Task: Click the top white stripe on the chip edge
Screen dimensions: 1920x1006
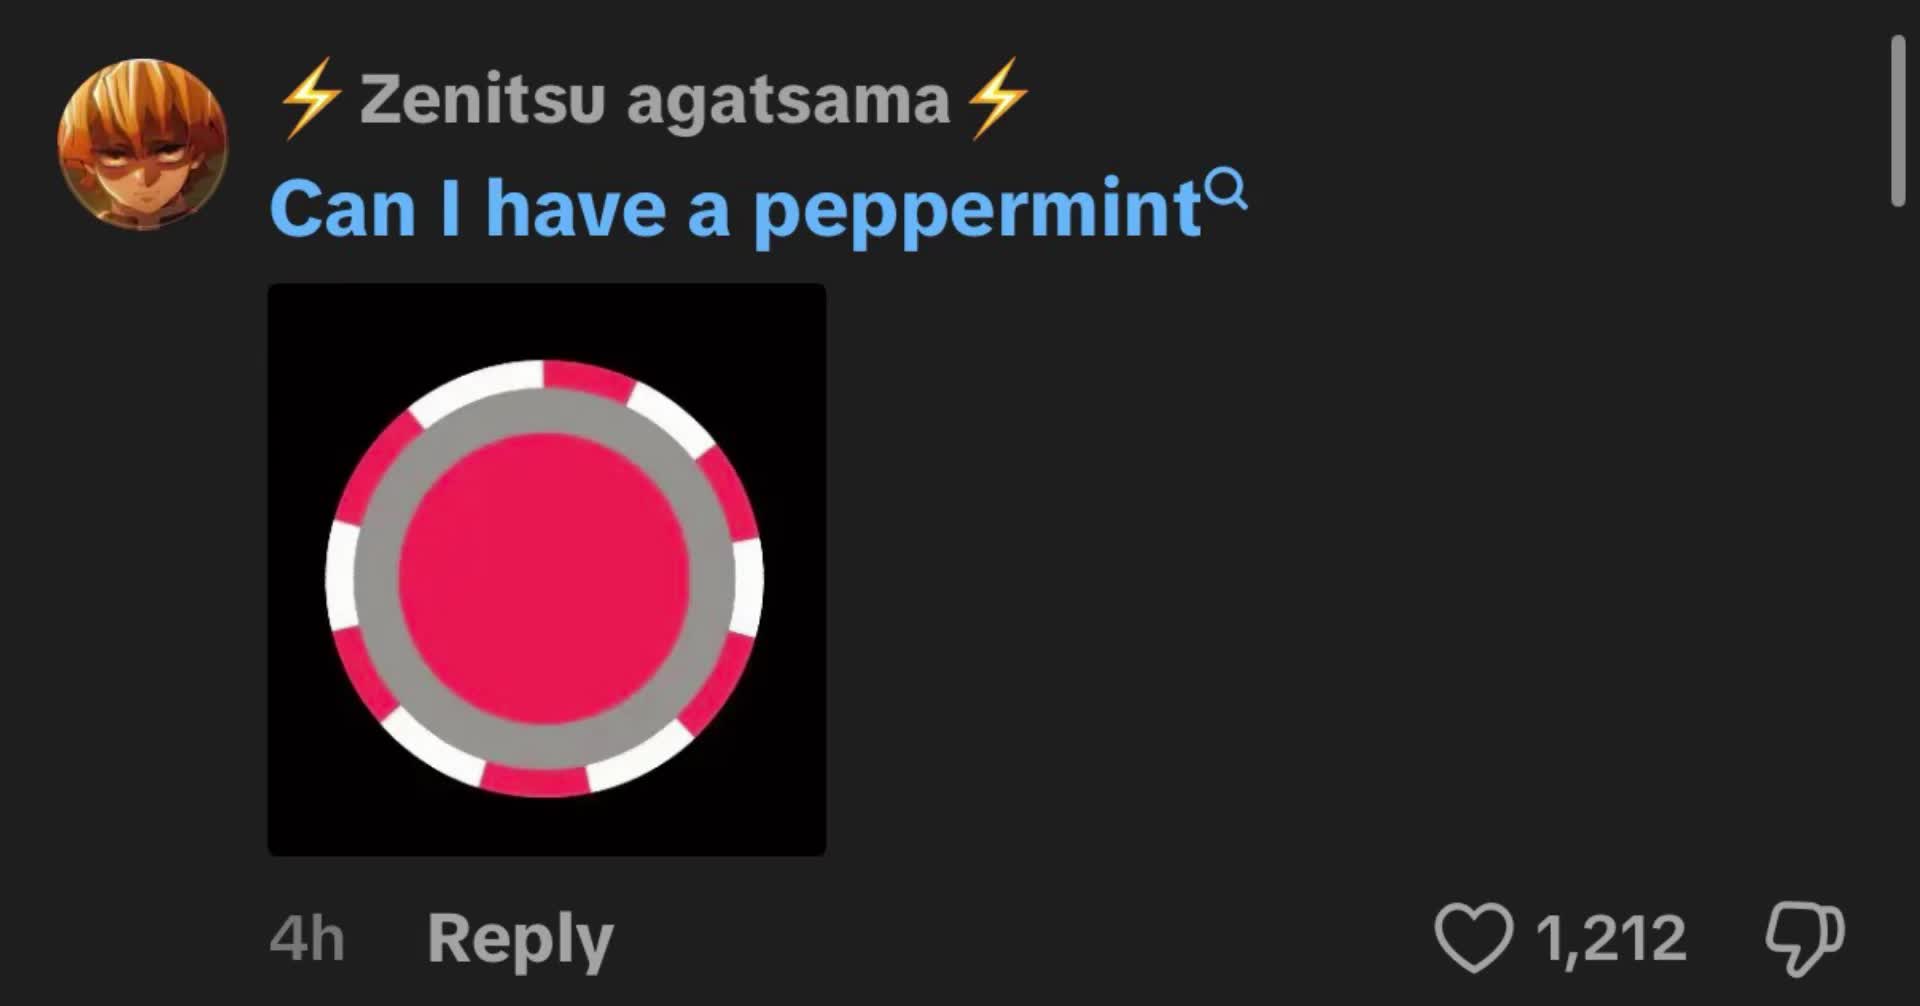Action: coord(475,383)
